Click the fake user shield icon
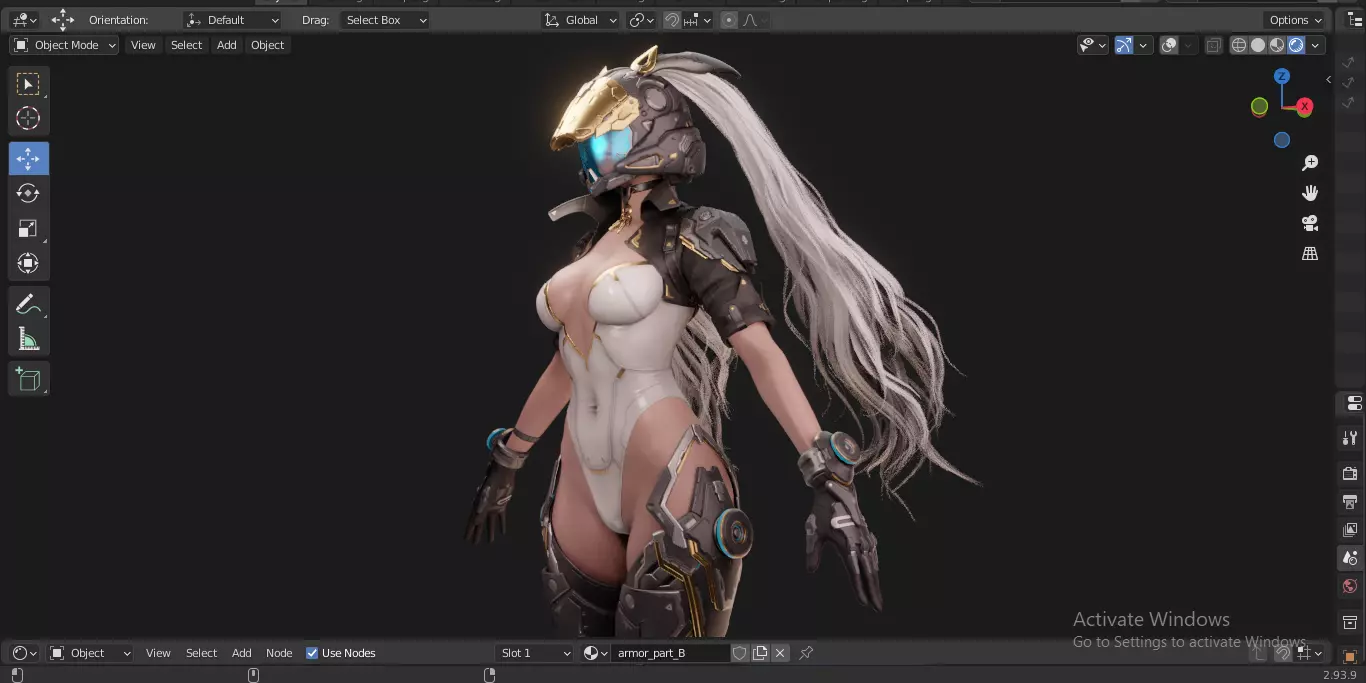The image size is (1366, 683). click(740, 653)
